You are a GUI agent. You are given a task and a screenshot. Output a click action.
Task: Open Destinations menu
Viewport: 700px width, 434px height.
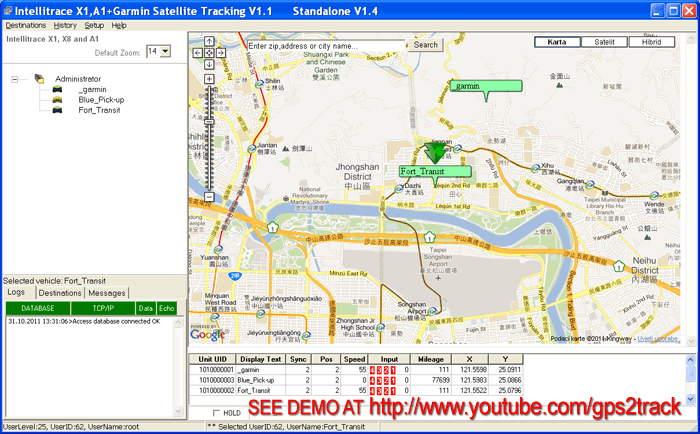tap(25, 25)
